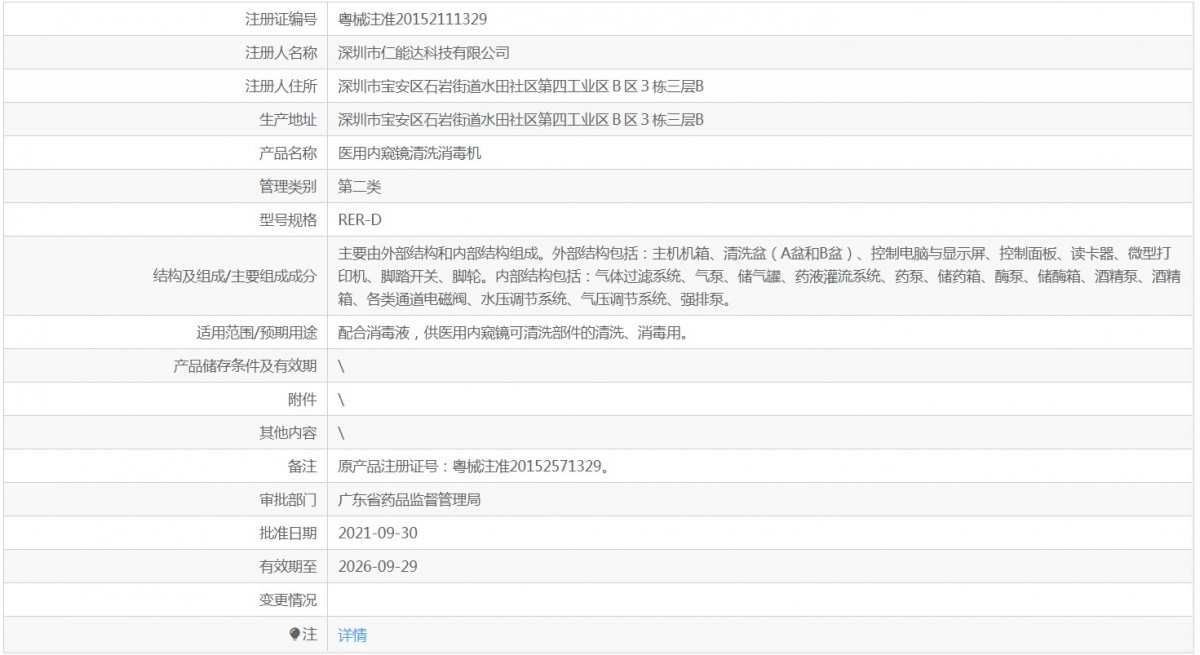
Task: Click management category value 第二类
Action: (360, 186)
